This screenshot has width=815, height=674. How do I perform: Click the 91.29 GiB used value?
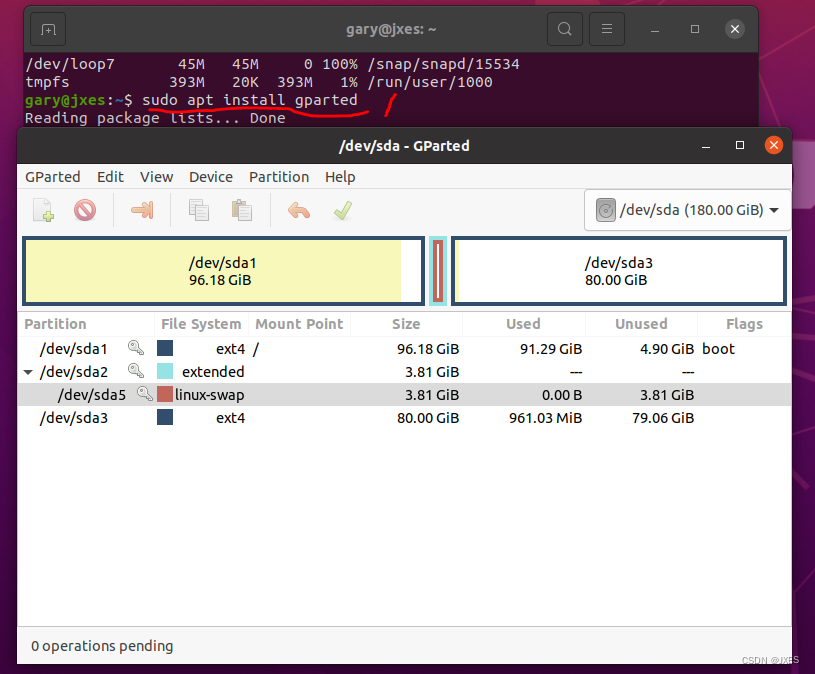coord(551,349)
